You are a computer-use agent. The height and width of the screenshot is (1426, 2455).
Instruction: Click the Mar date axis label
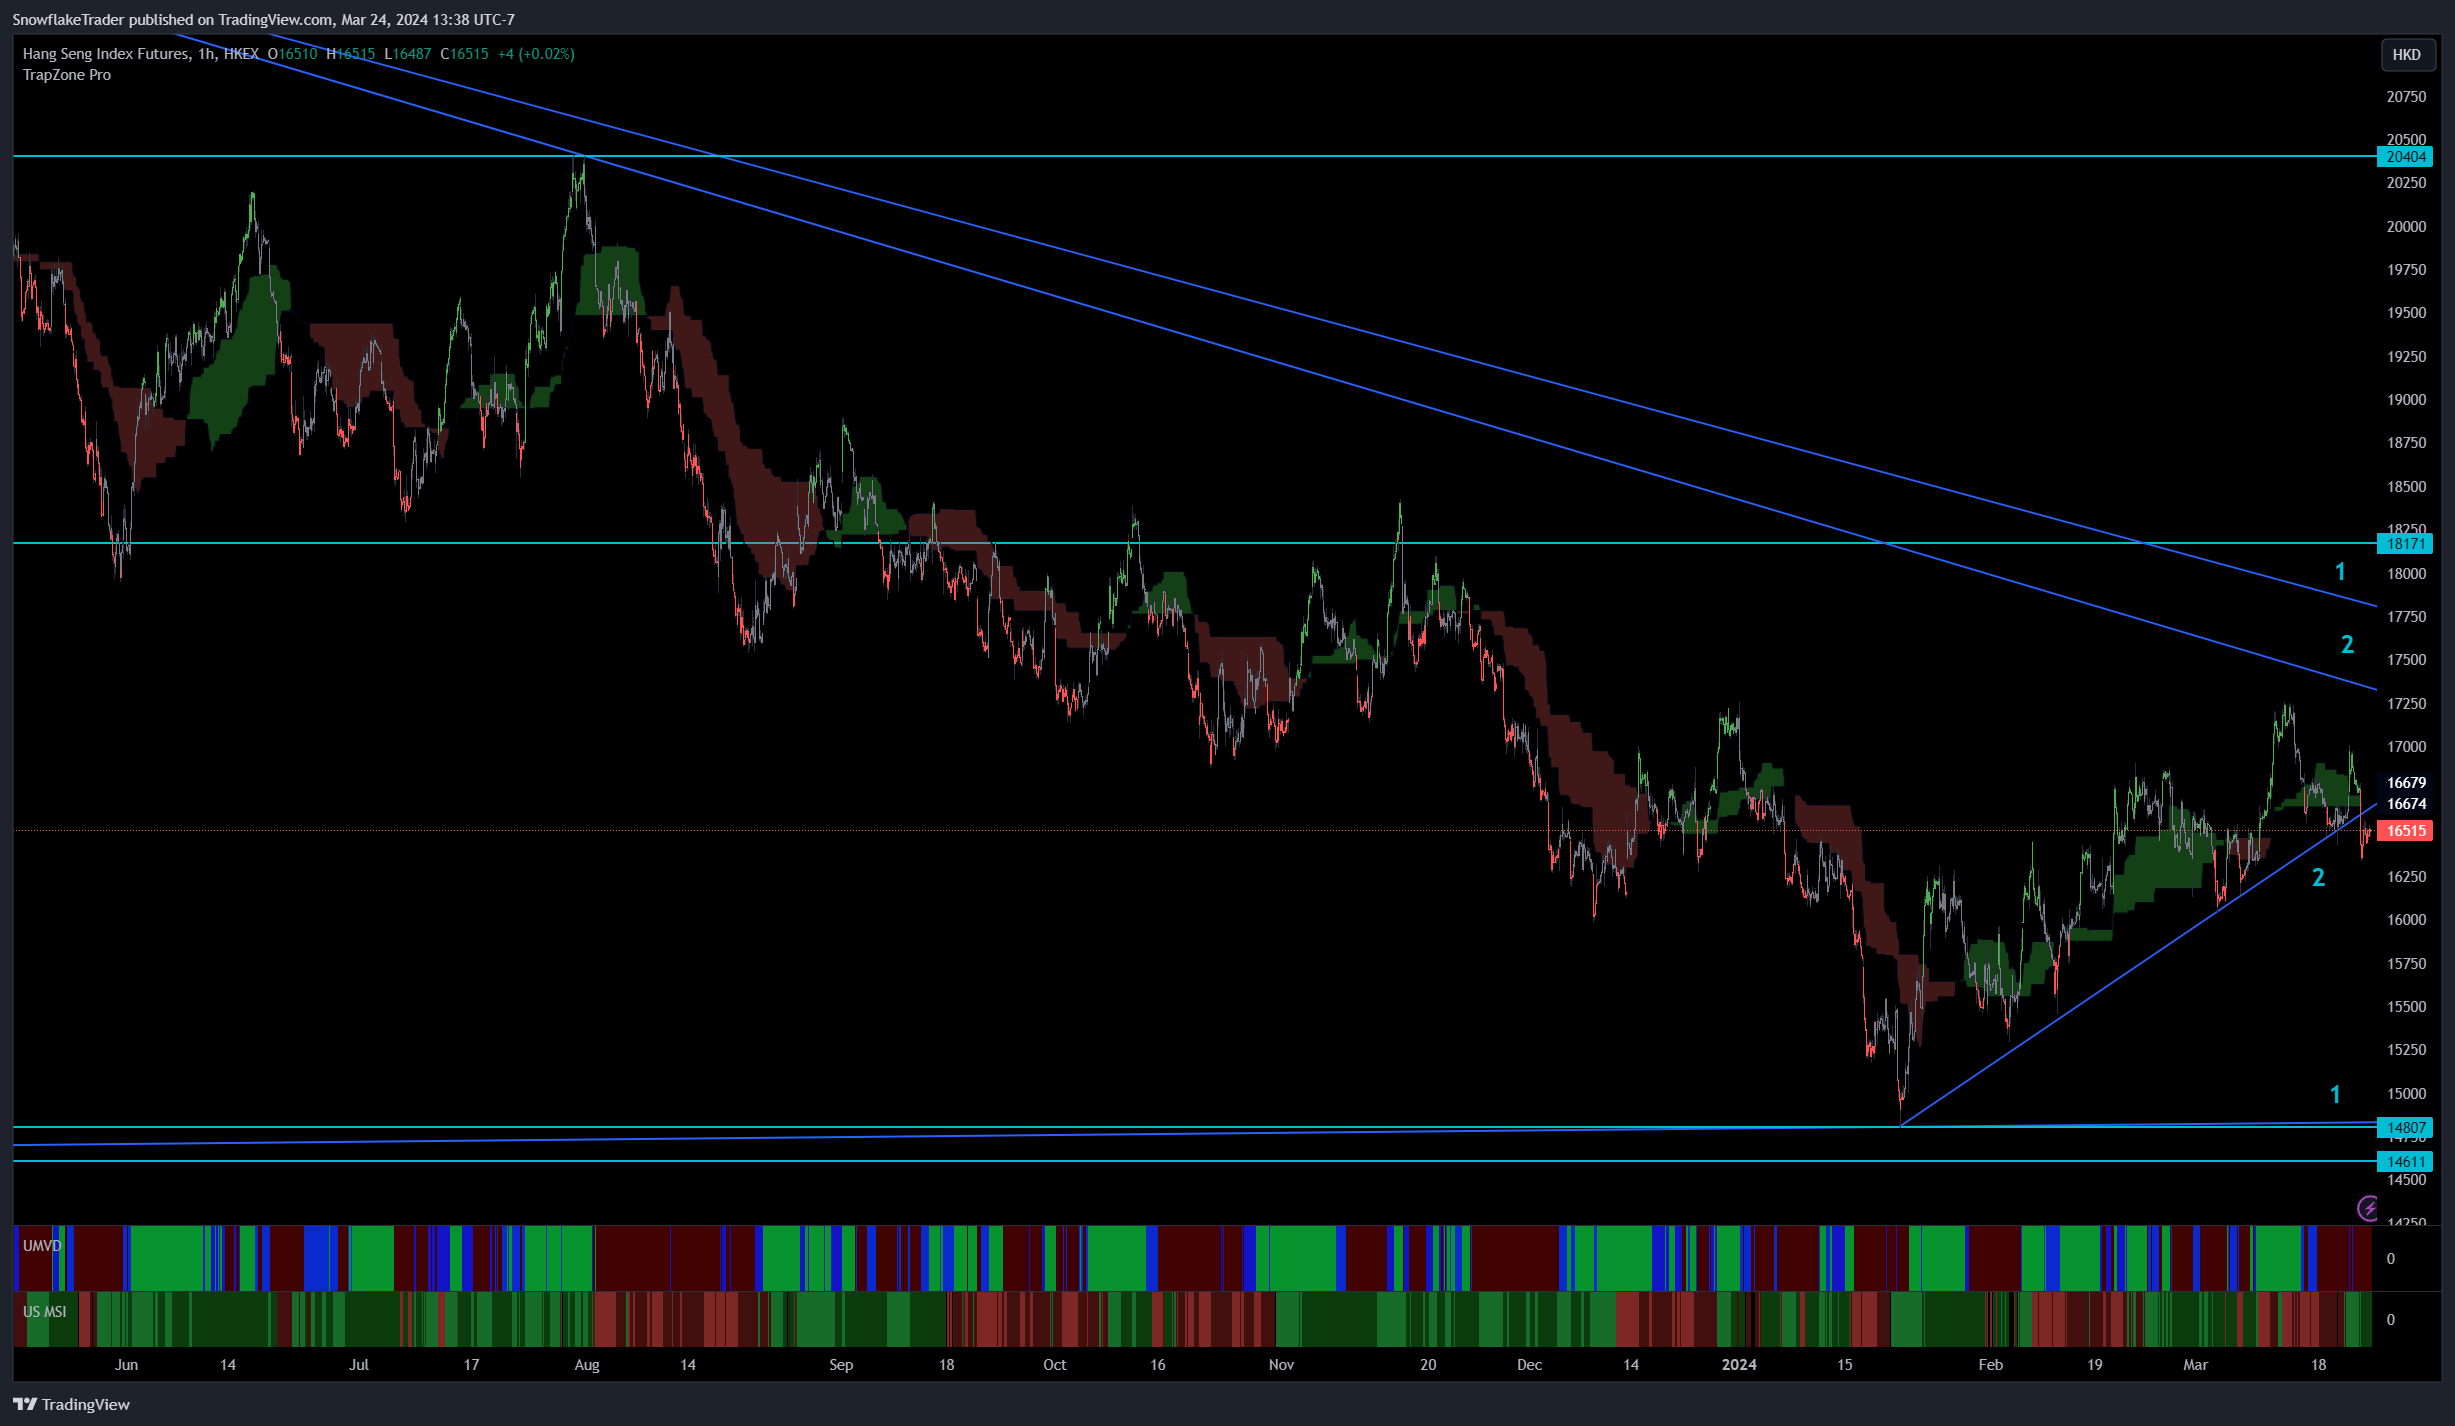(x=2195, y=1365)
